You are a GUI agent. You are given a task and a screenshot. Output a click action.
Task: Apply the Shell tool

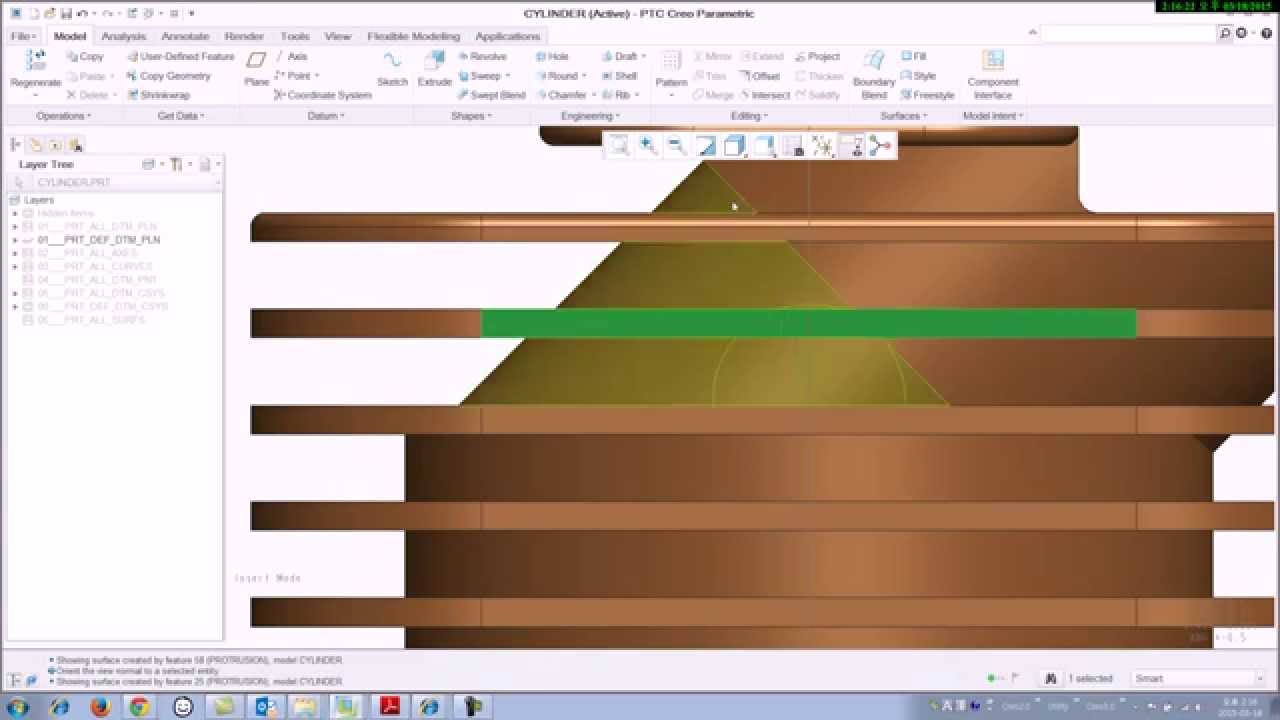click(619, 76)
